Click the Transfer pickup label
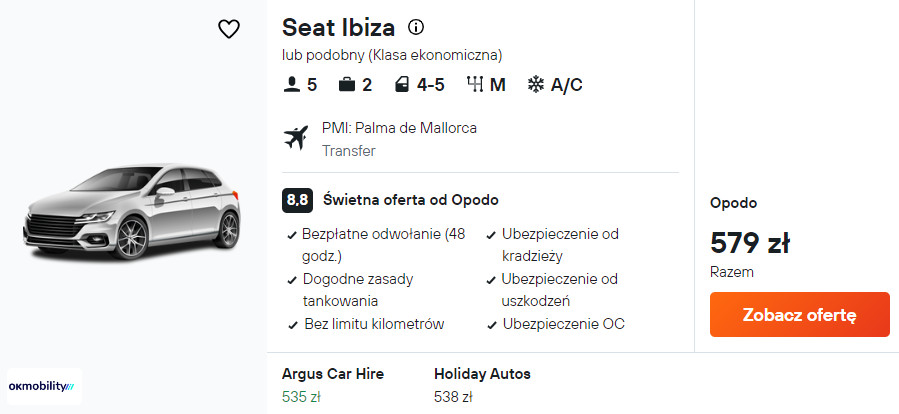The image size is (899, 414). coord(349,151)
